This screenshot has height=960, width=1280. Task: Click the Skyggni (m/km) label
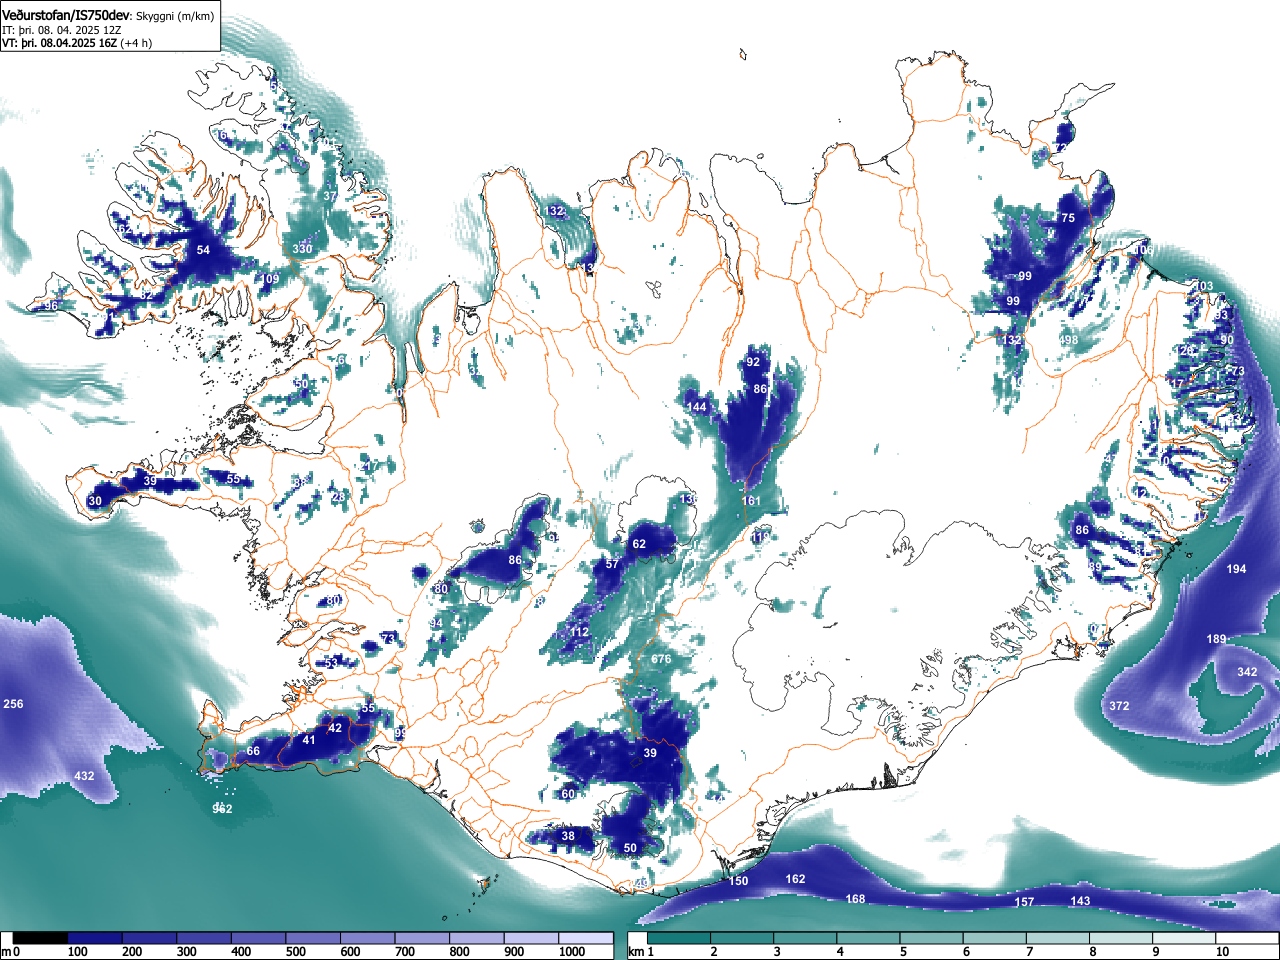tap(175, 16)
